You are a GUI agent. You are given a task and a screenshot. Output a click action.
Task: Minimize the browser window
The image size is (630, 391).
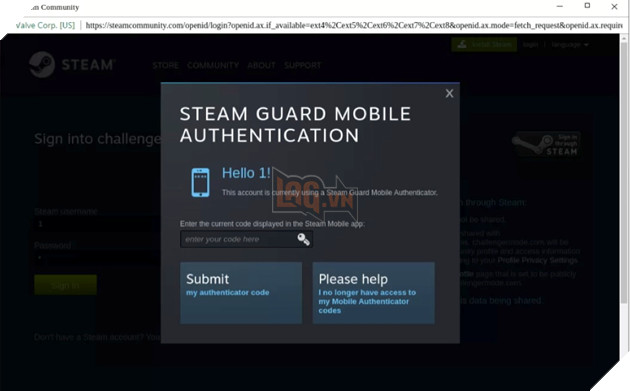560,6
